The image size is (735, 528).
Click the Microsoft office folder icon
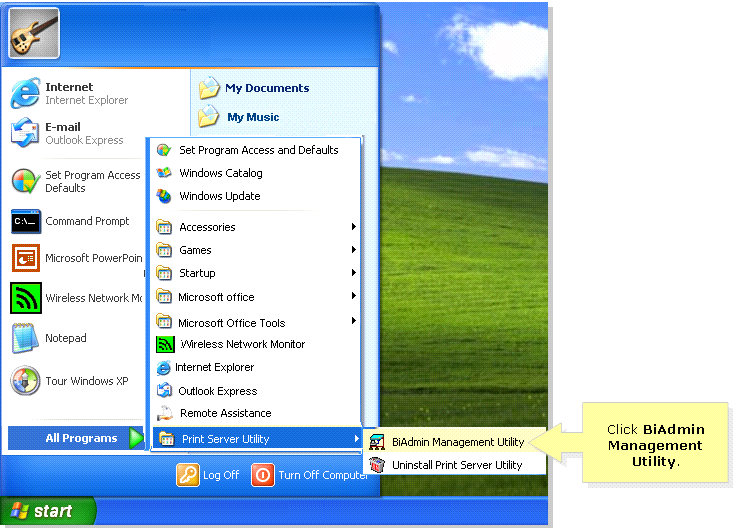164,296
